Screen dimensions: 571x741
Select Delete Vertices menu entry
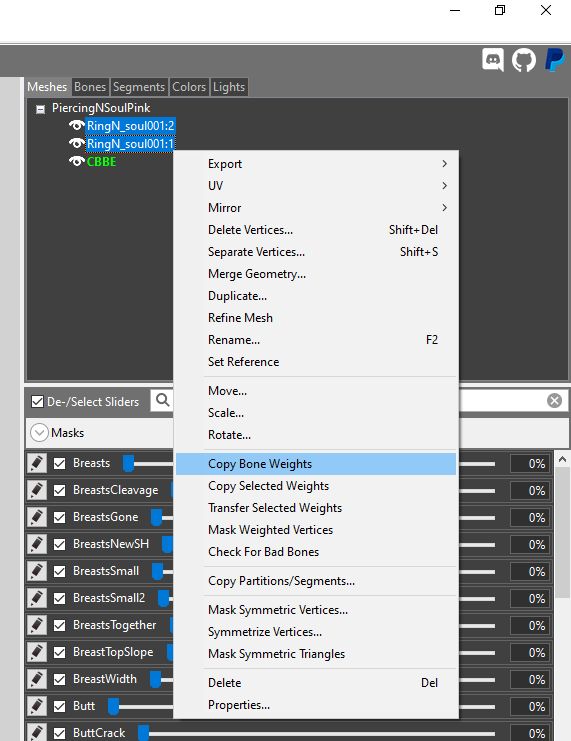click(316, 230)
